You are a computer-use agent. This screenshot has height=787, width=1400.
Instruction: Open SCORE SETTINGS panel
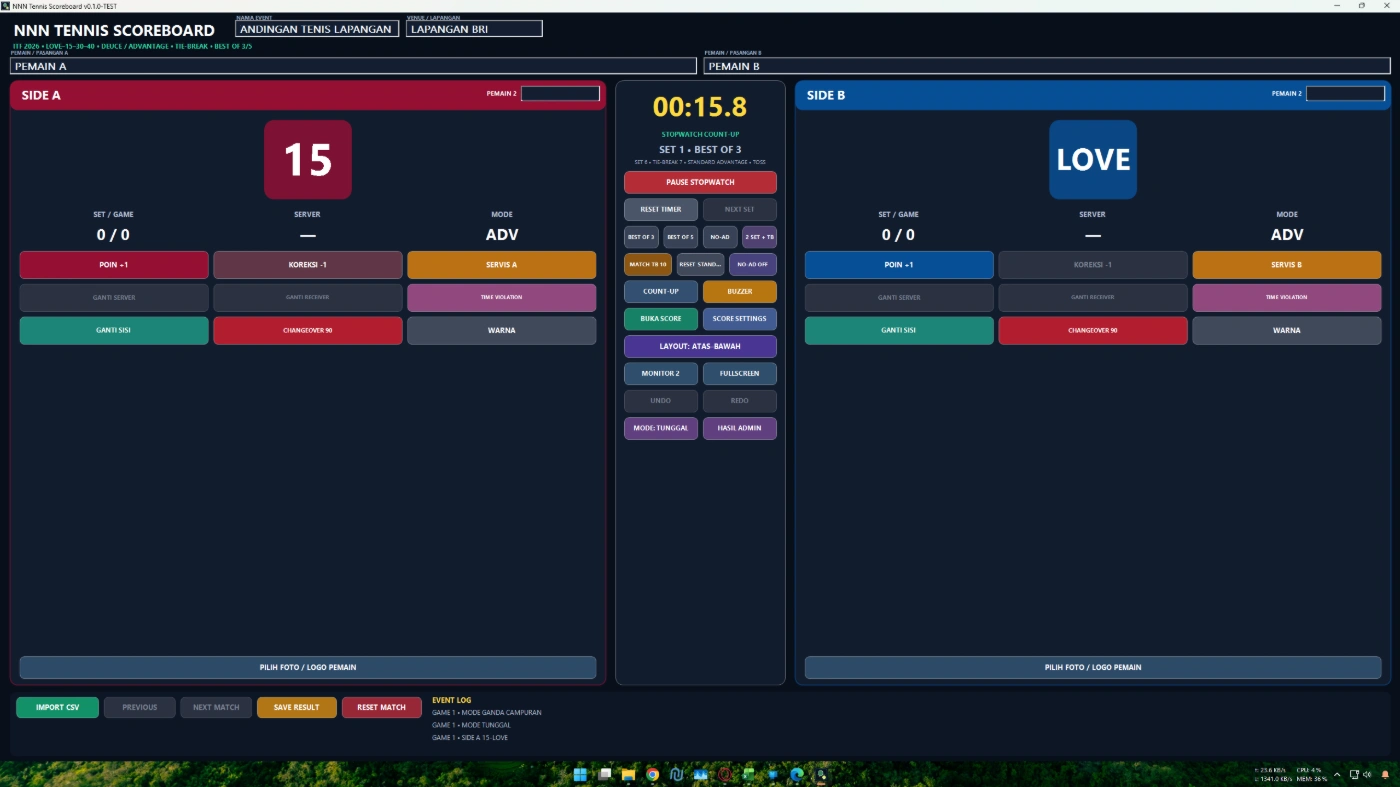click(x=740, y=319)
